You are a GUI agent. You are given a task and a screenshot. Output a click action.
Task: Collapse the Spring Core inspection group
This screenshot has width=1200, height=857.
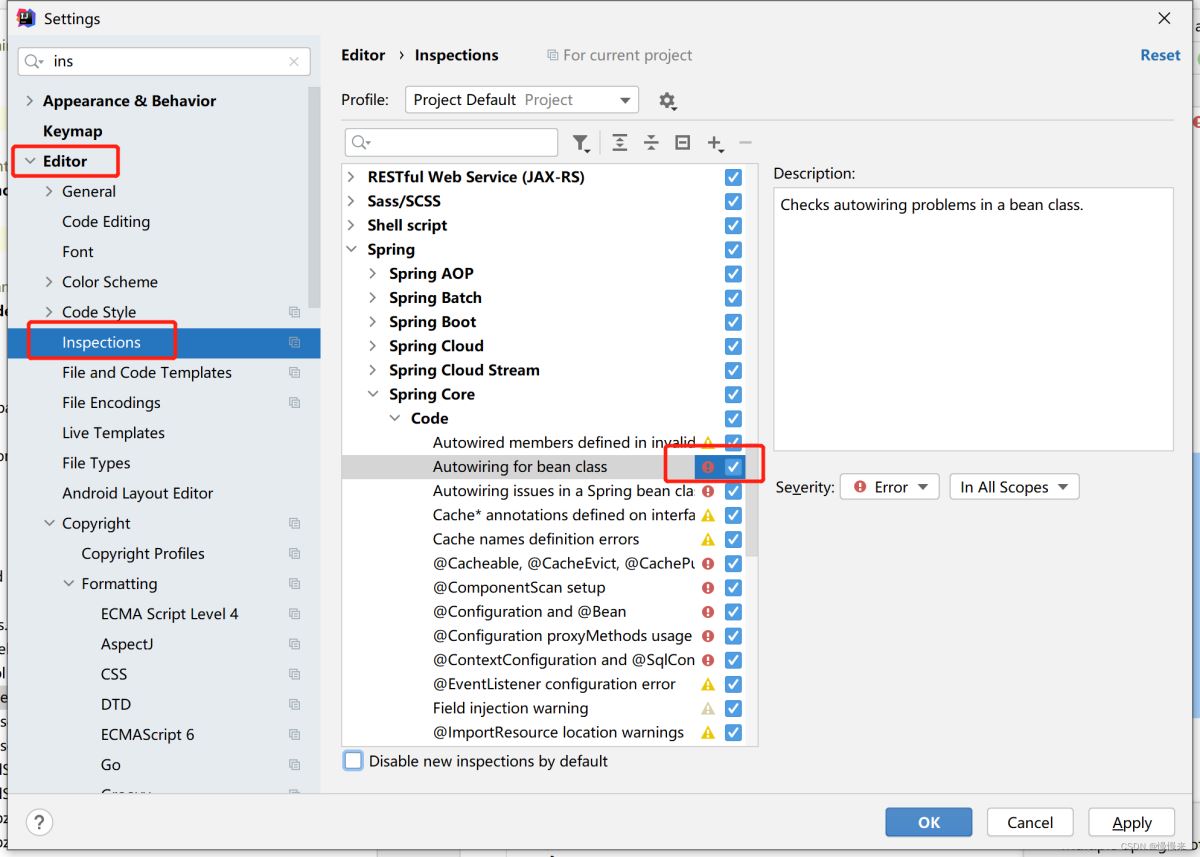click(x=373, y=394)
